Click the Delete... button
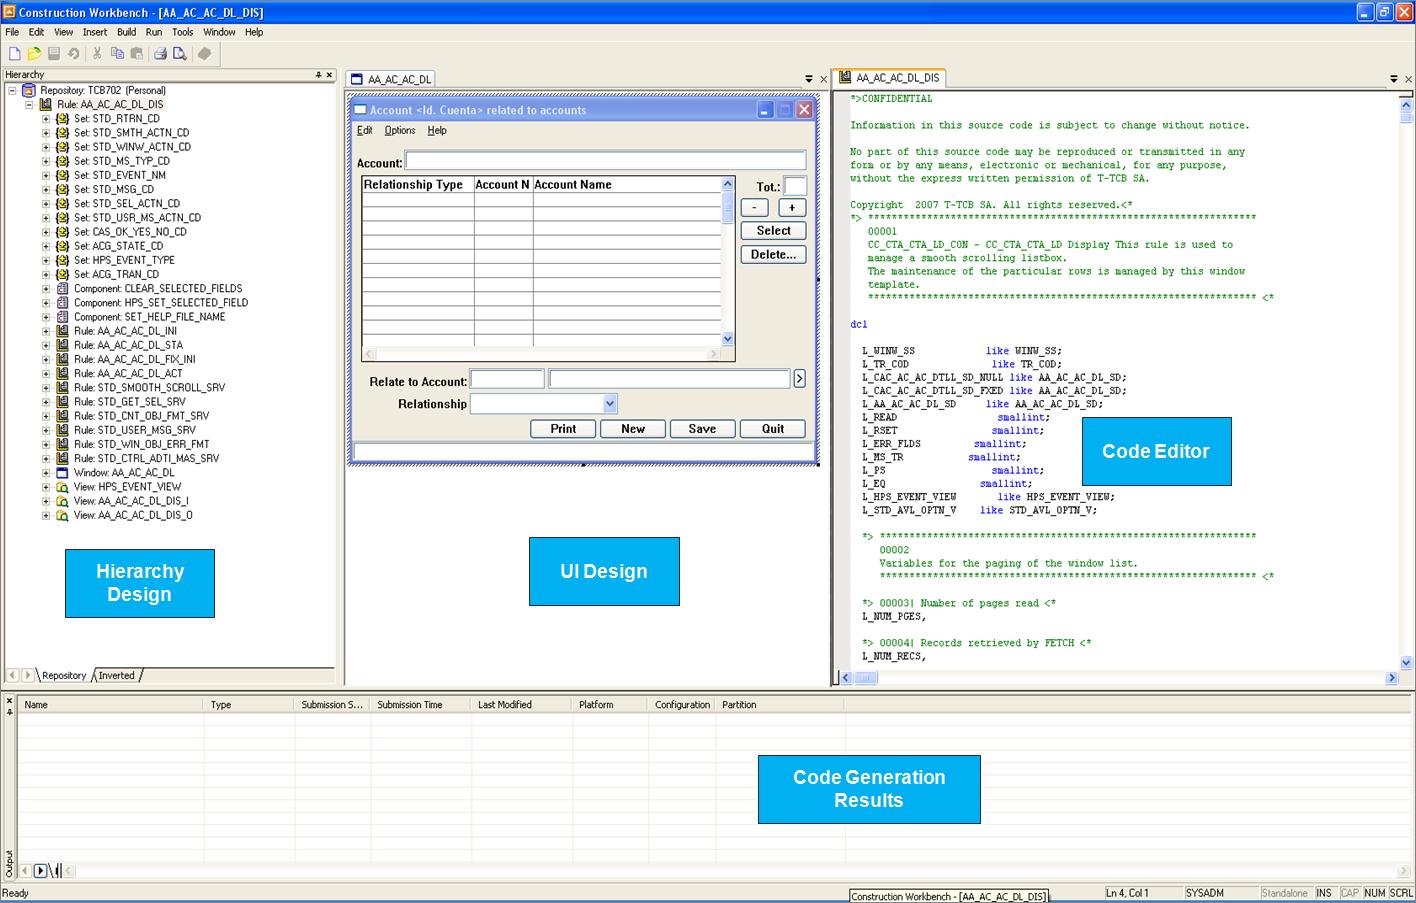The width and height of the screenshot is (1416, 903). pyautogui.click(x=773, y=254)
